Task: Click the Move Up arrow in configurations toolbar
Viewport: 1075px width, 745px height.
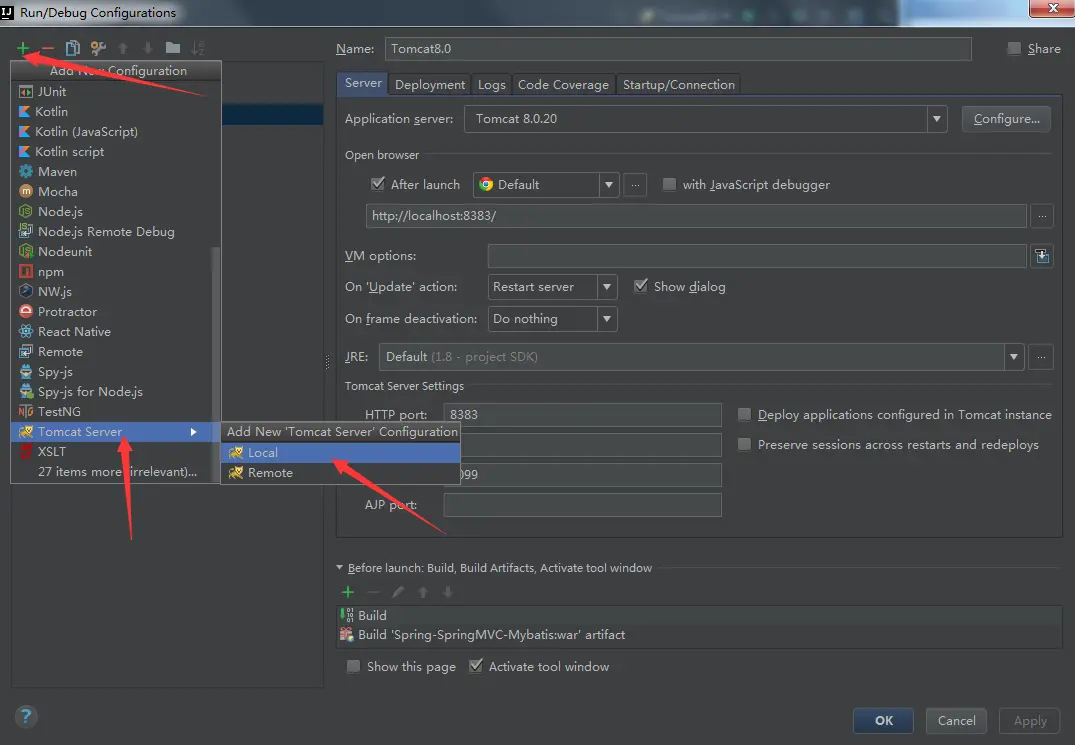Action: 123,48
